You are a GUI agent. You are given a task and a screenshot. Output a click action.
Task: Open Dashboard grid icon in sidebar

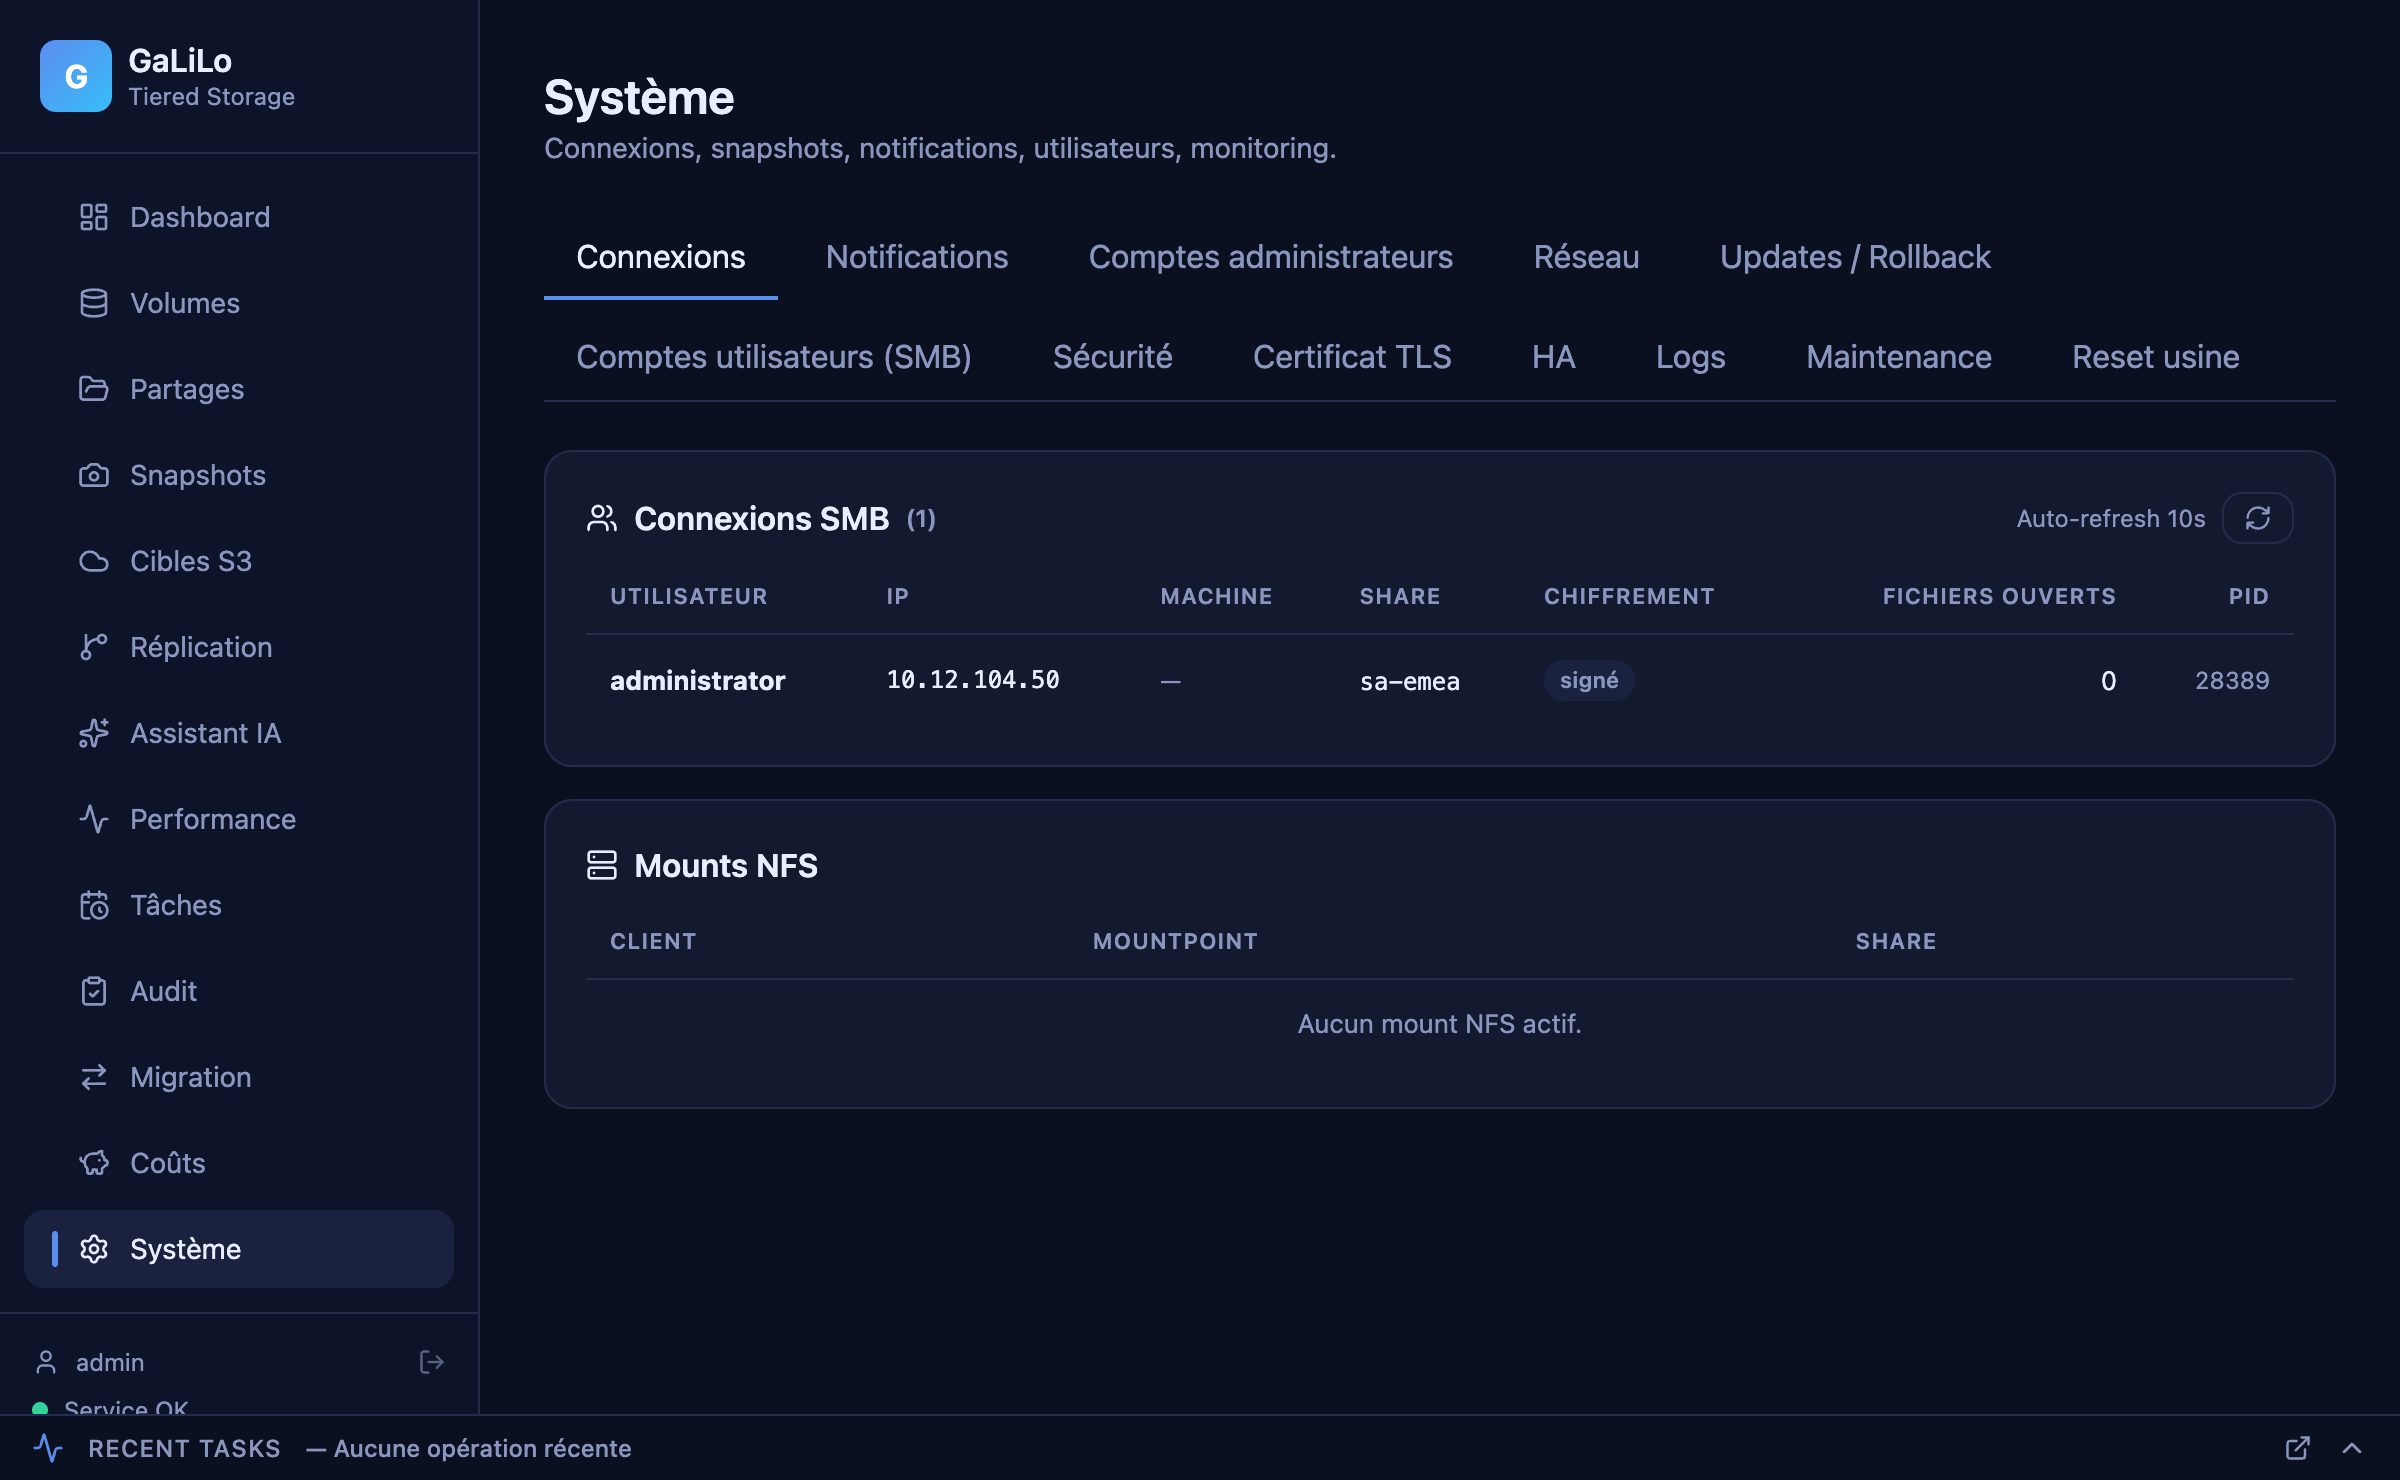(94, 217)
